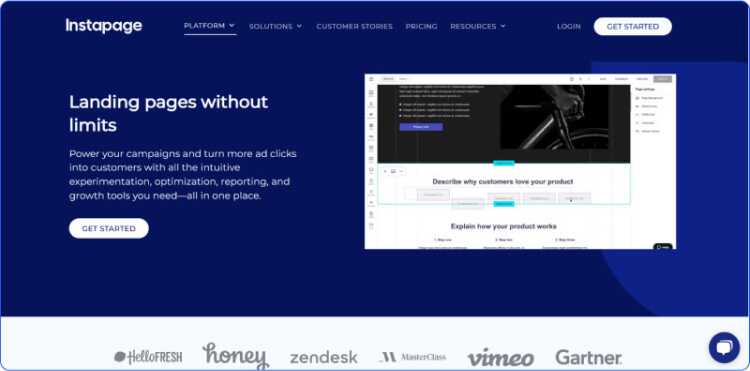Screen dimensions: 750x371
Task: Click the Gartner logo
Action: pyautogui.click(x=589, y=357)
